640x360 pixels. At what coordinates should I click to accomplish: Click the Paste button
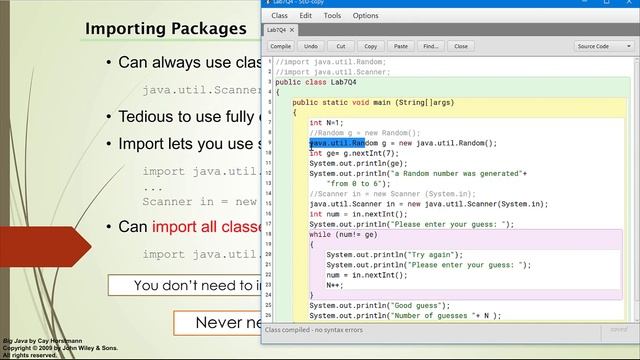401,46
